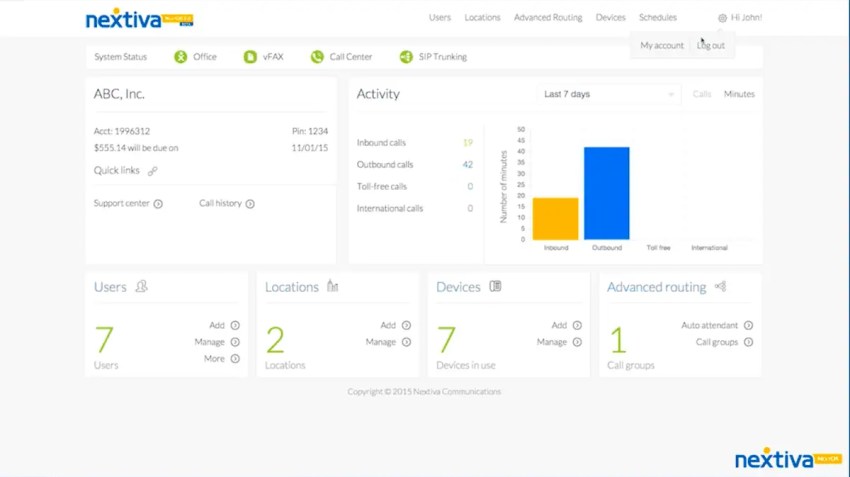The width and height of the screenshot is (850, 477).
Task: Click the More link in Users card
Action: [x=214, y=358]
